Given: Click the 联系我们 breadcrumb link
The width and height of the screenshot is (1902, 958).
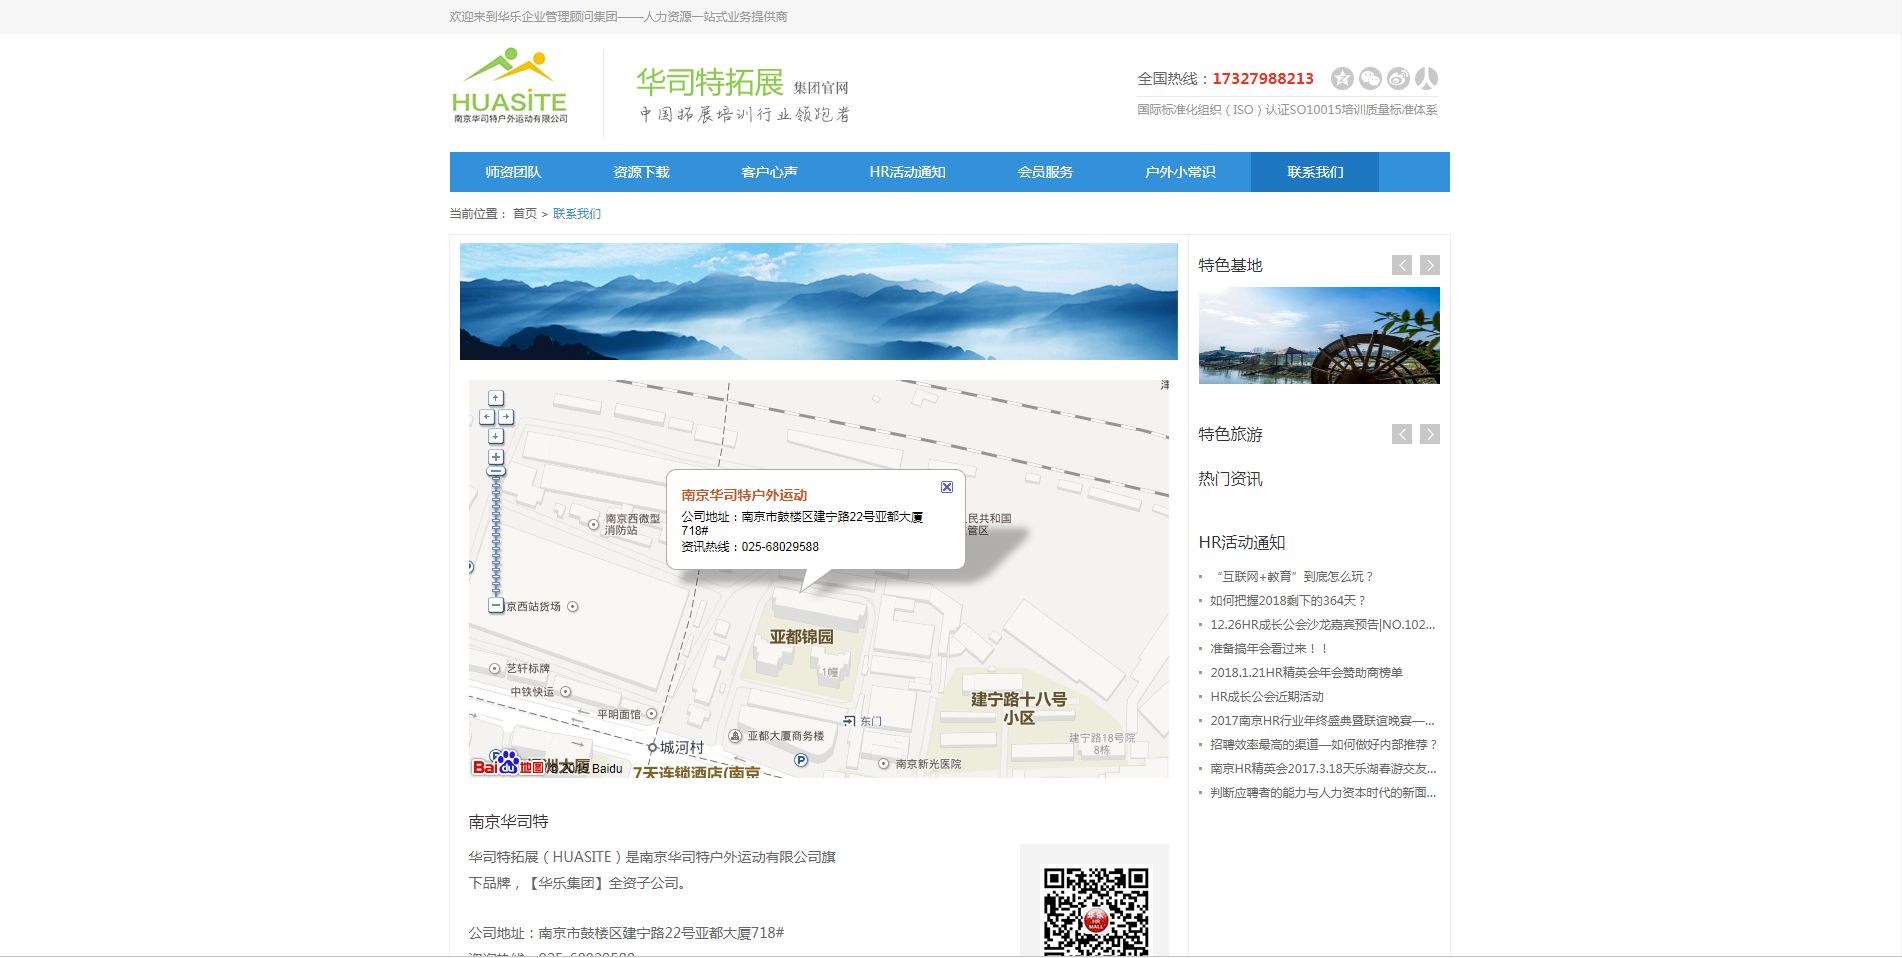Looking at the screenshot, I should click(x=577, y=214).
